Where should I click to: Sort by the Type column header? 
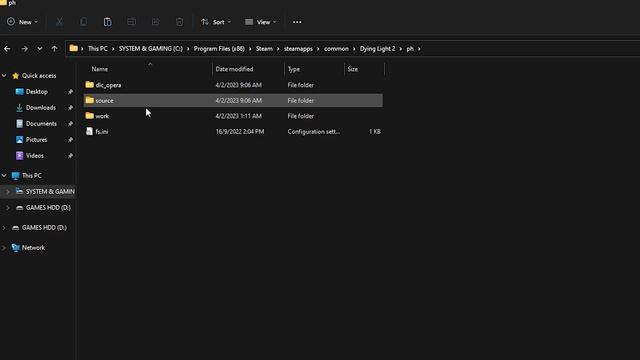[294, 69]
